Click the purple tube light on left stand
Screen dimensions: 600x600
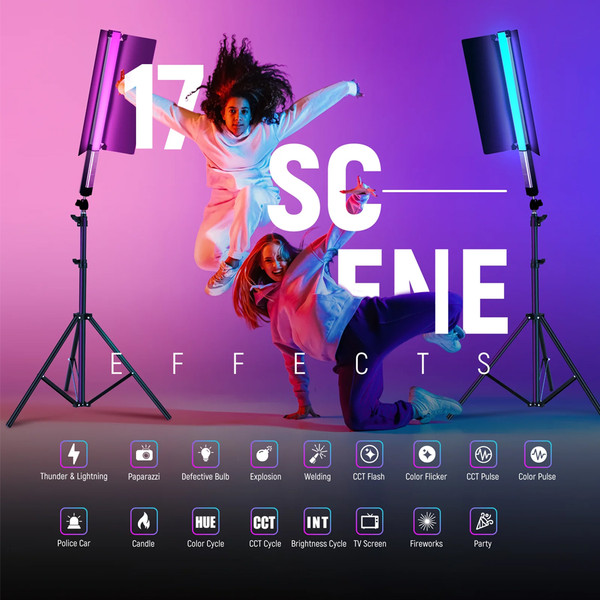point(105,92)
